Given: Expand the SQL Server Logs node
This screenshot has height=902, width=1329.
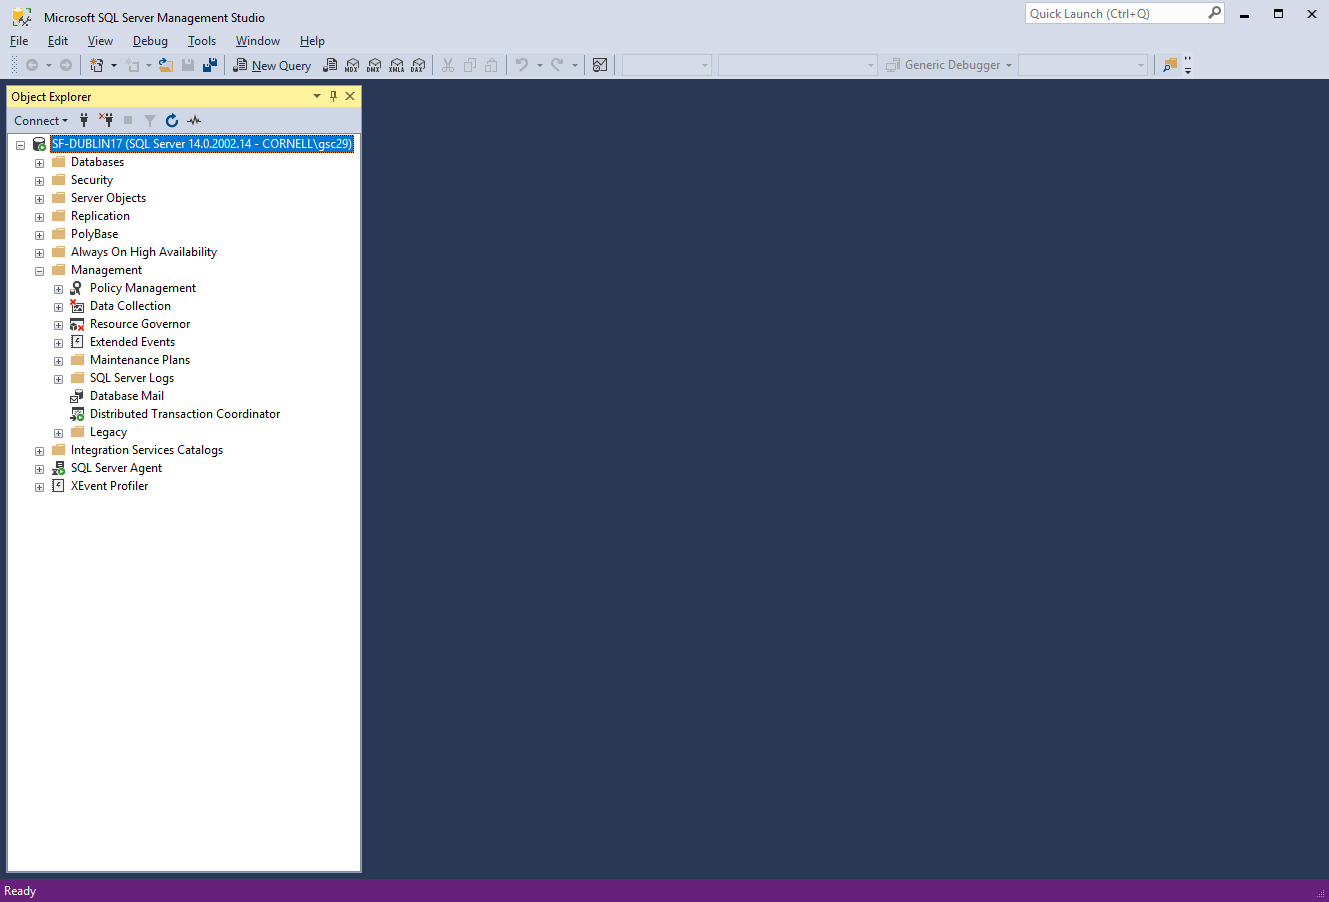Looking at the screenshot, I should (58, 379).
